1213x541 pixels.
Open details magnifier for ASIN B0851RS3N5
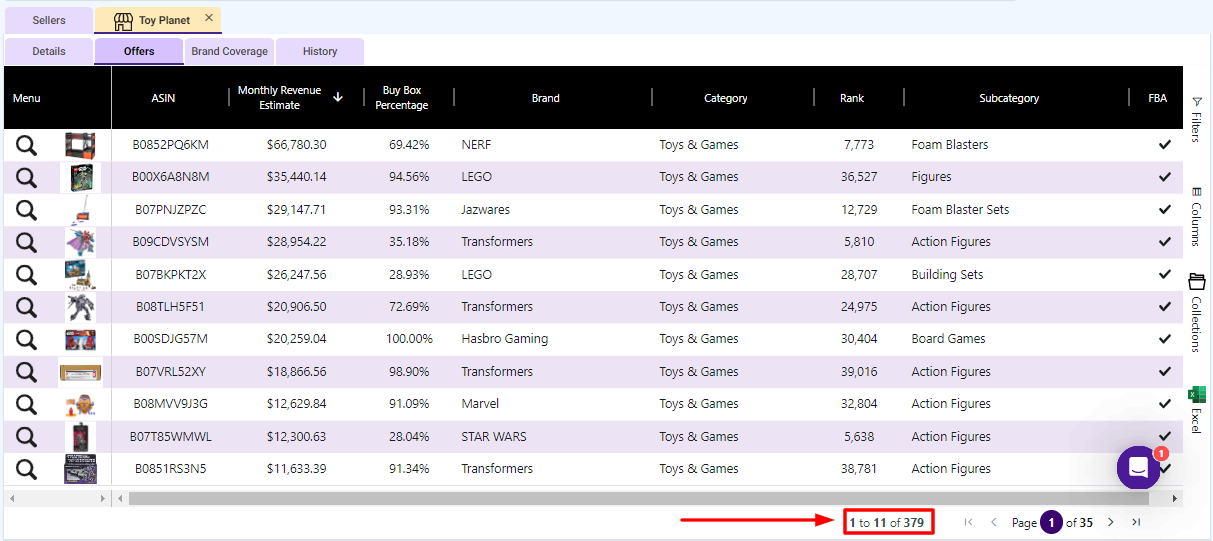click(x=26, y=469)
